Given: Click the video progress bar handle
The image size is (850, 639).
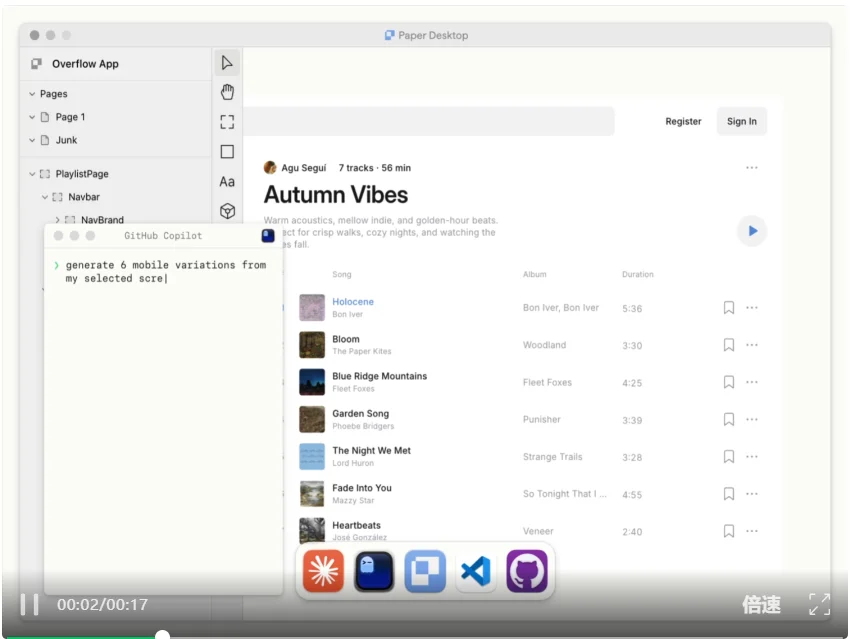Looking at the screenshot, I should click(162, 635).
